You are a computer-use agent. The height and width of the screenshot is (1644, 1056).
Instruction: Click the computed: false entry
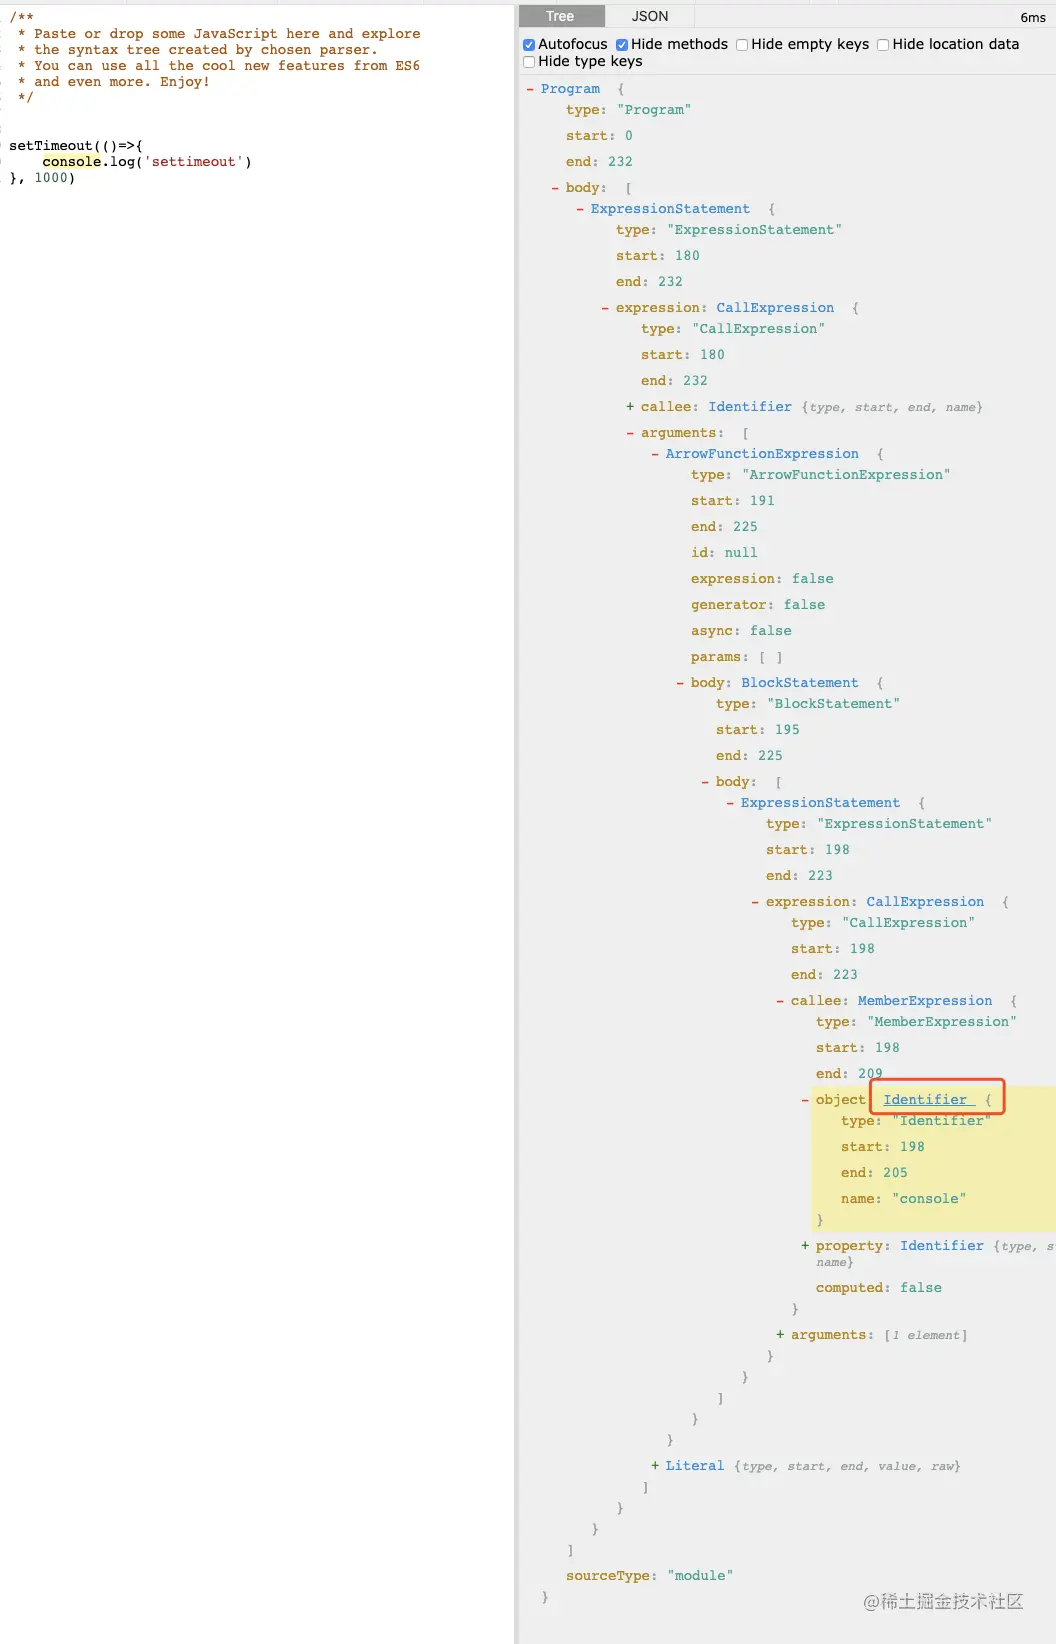coord(878,1288)
